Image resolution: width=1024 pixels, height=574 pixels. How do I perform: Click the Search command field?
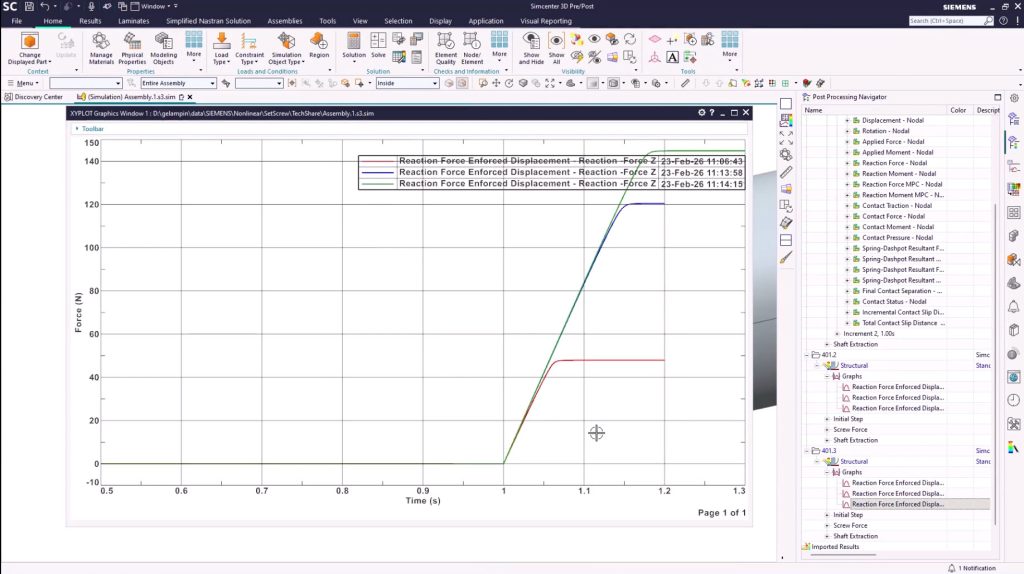tap(946, 21)
